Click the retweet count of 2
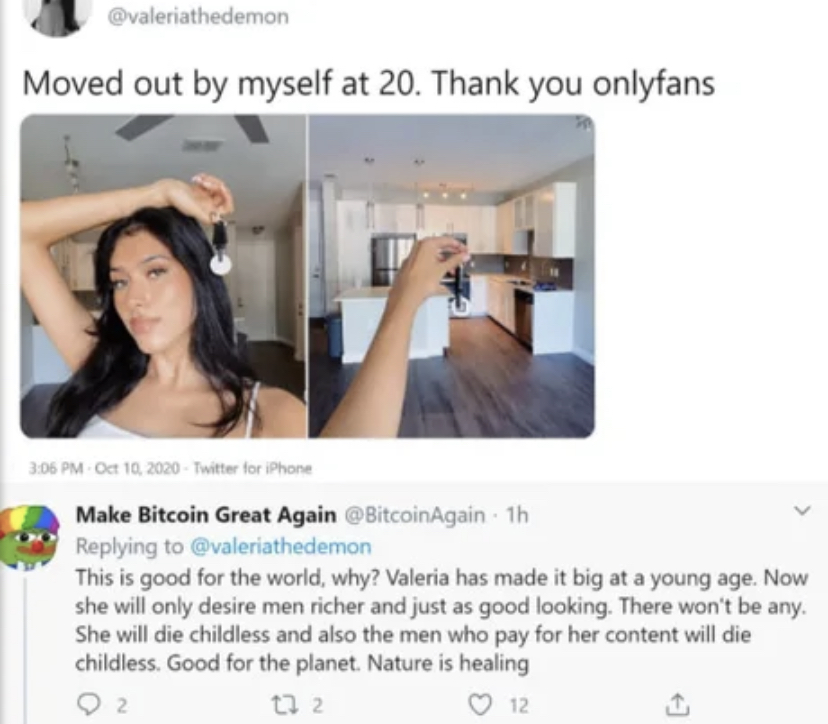 (316, 705)
